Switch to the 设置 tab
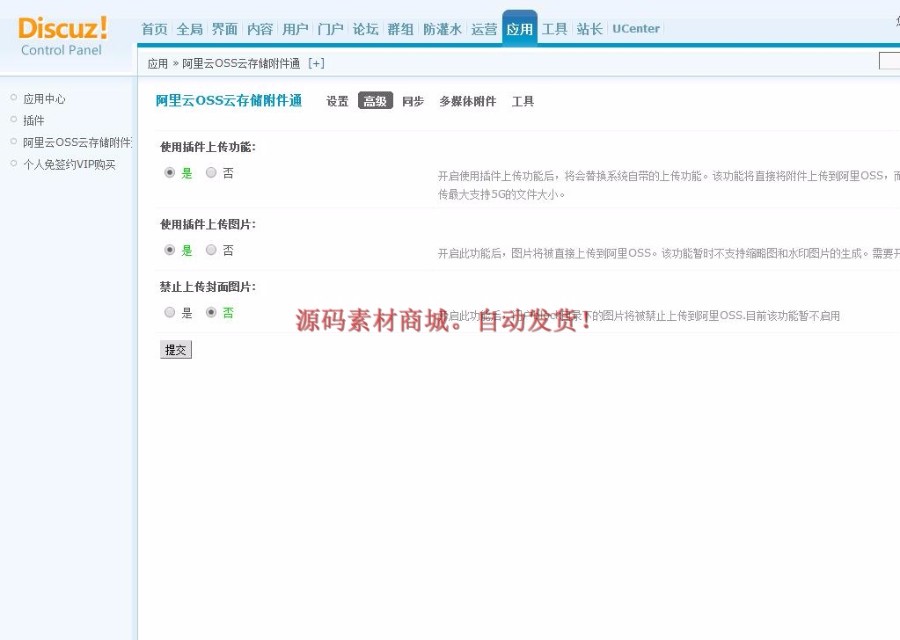 tap(338, 101)
